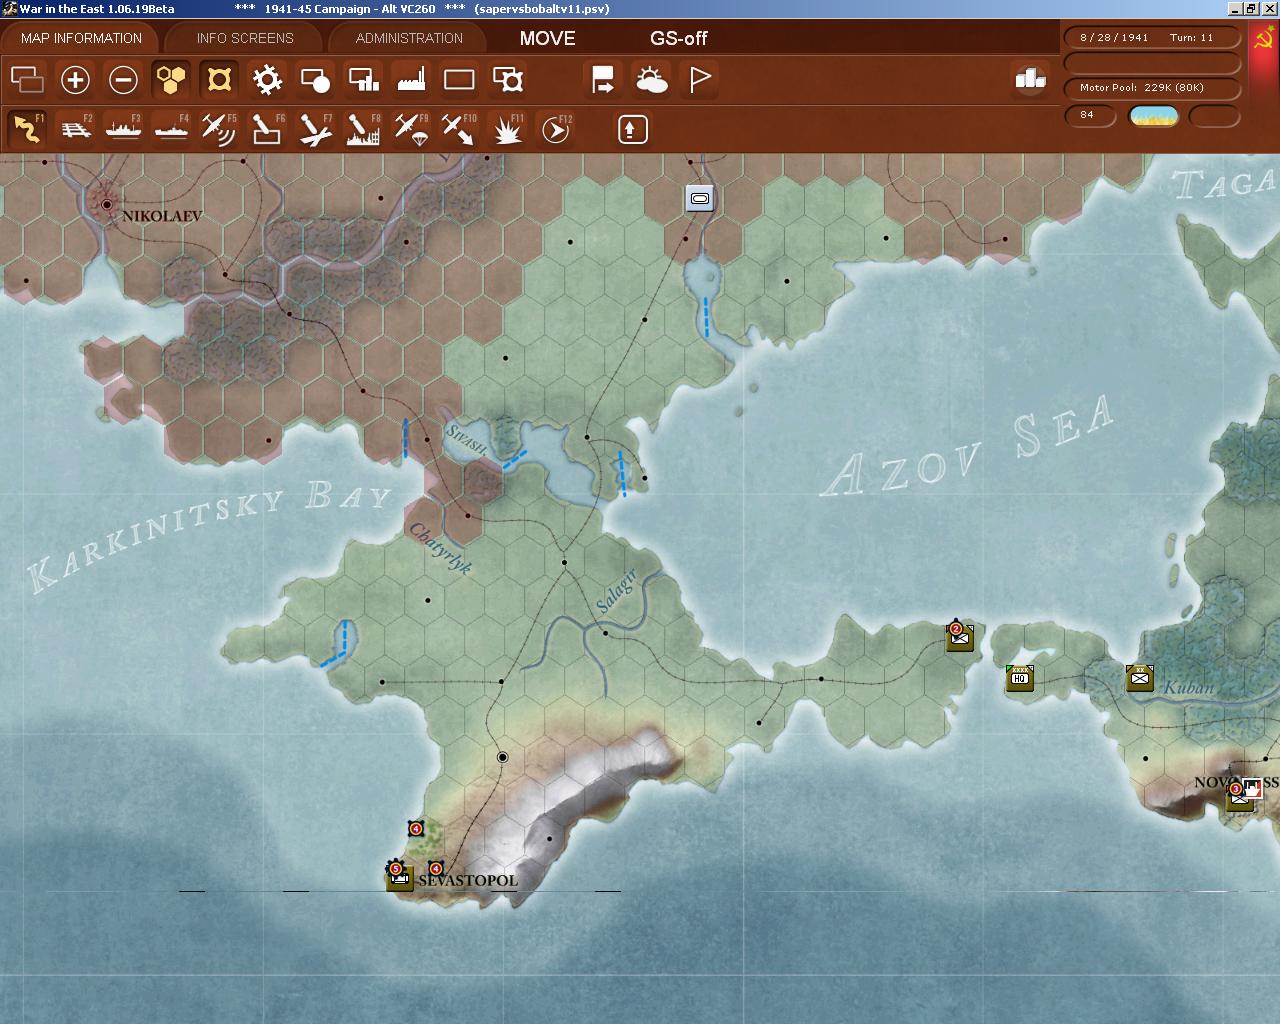Click the outlined pennant flag icon
Screen dimensions: 1280x1024
point(699,79)
